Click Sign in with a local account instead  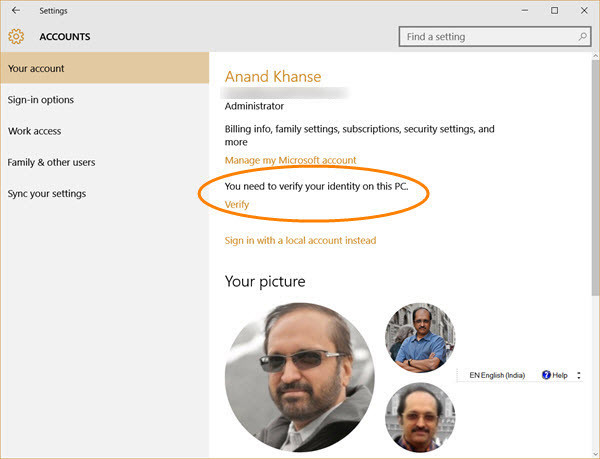300,240
